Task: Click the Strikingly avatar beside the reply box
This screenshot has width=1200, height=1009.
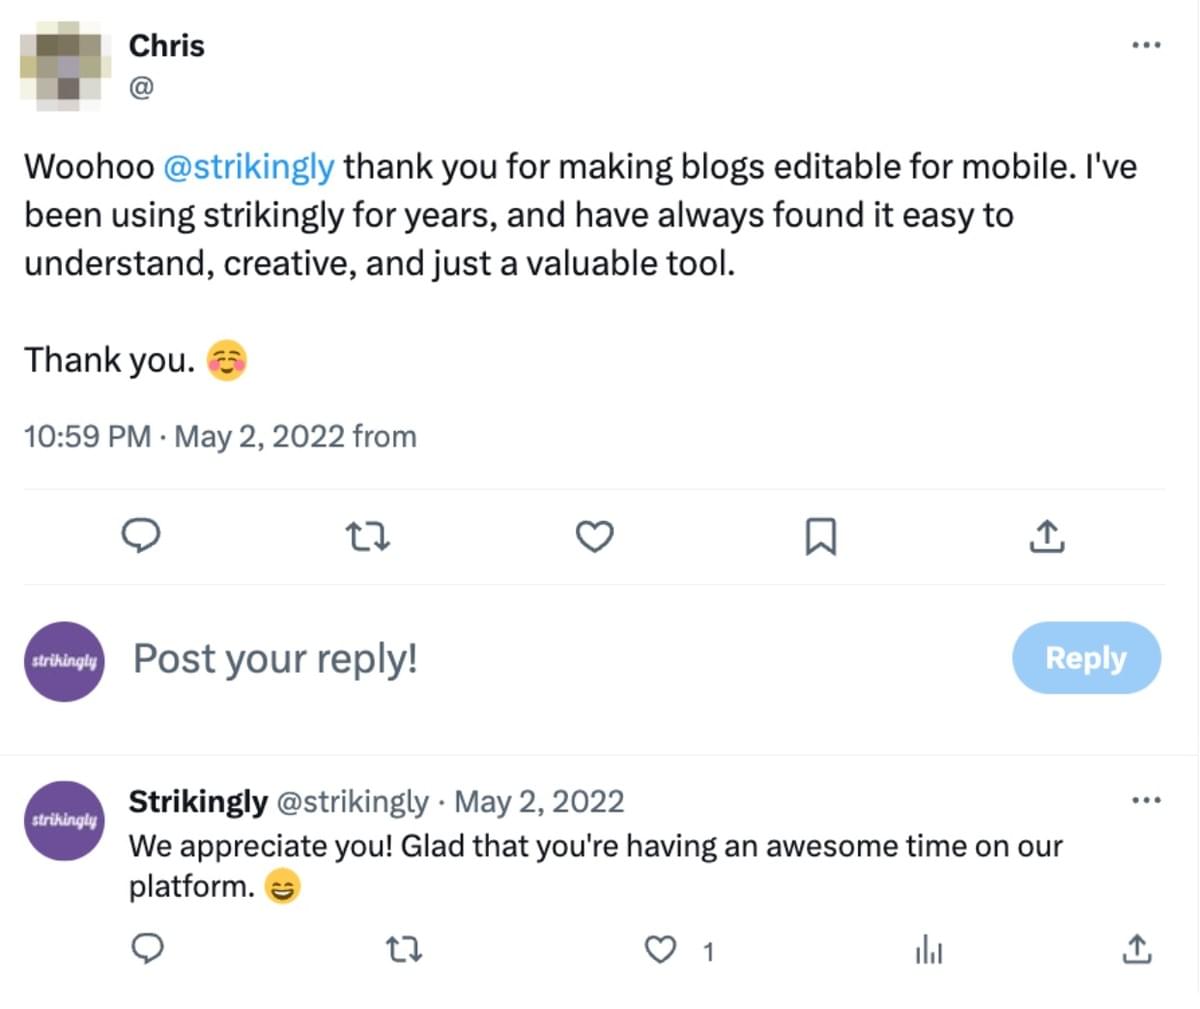Action: tap(64, 661)
